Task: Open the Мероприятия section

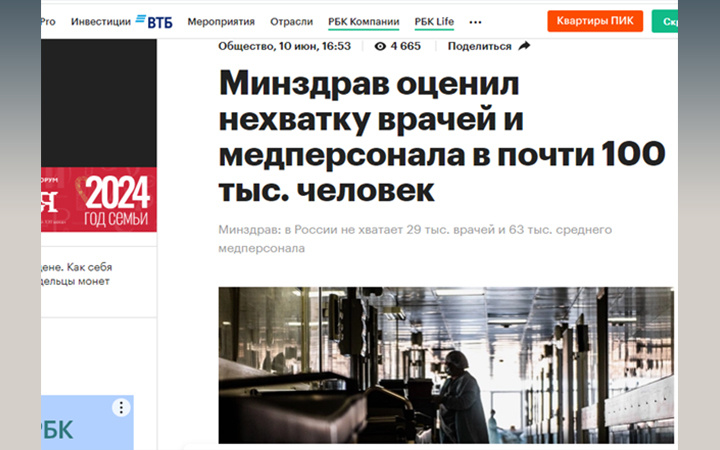Action: pyautogui.click(x=221, y=22)
